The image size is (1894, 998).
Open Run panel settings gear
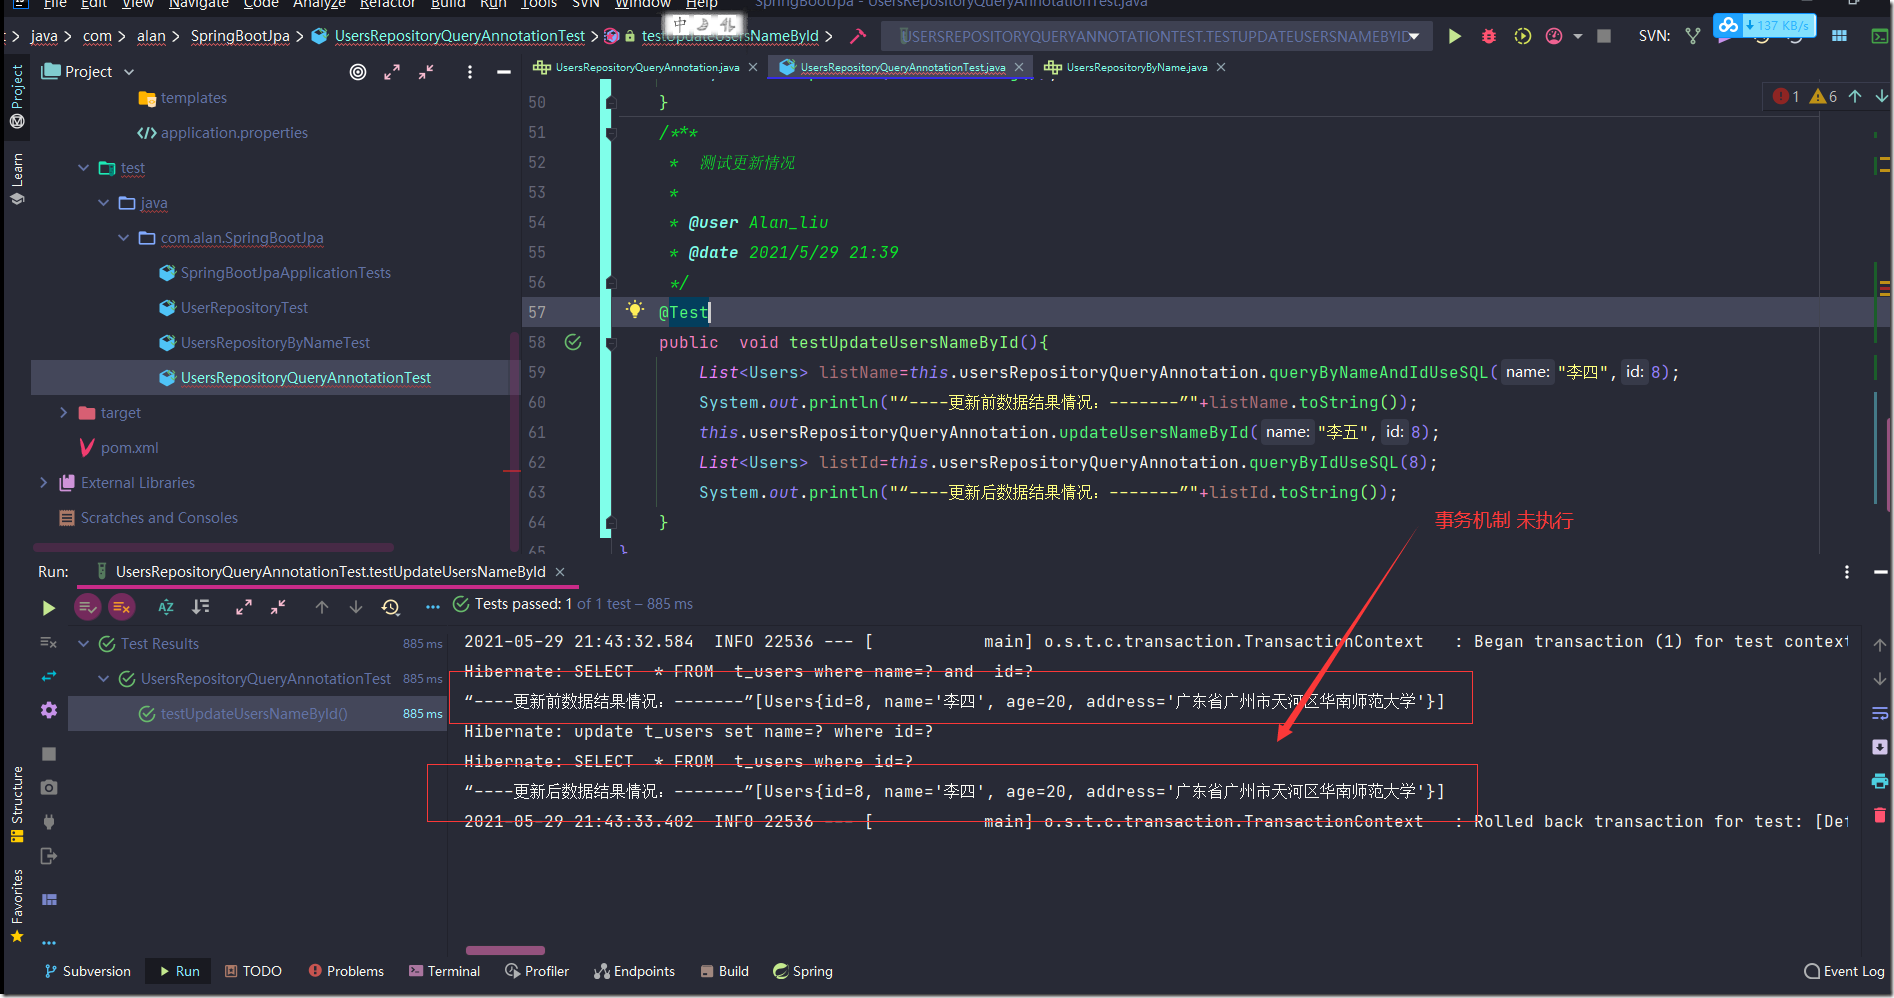click(49, 710)
